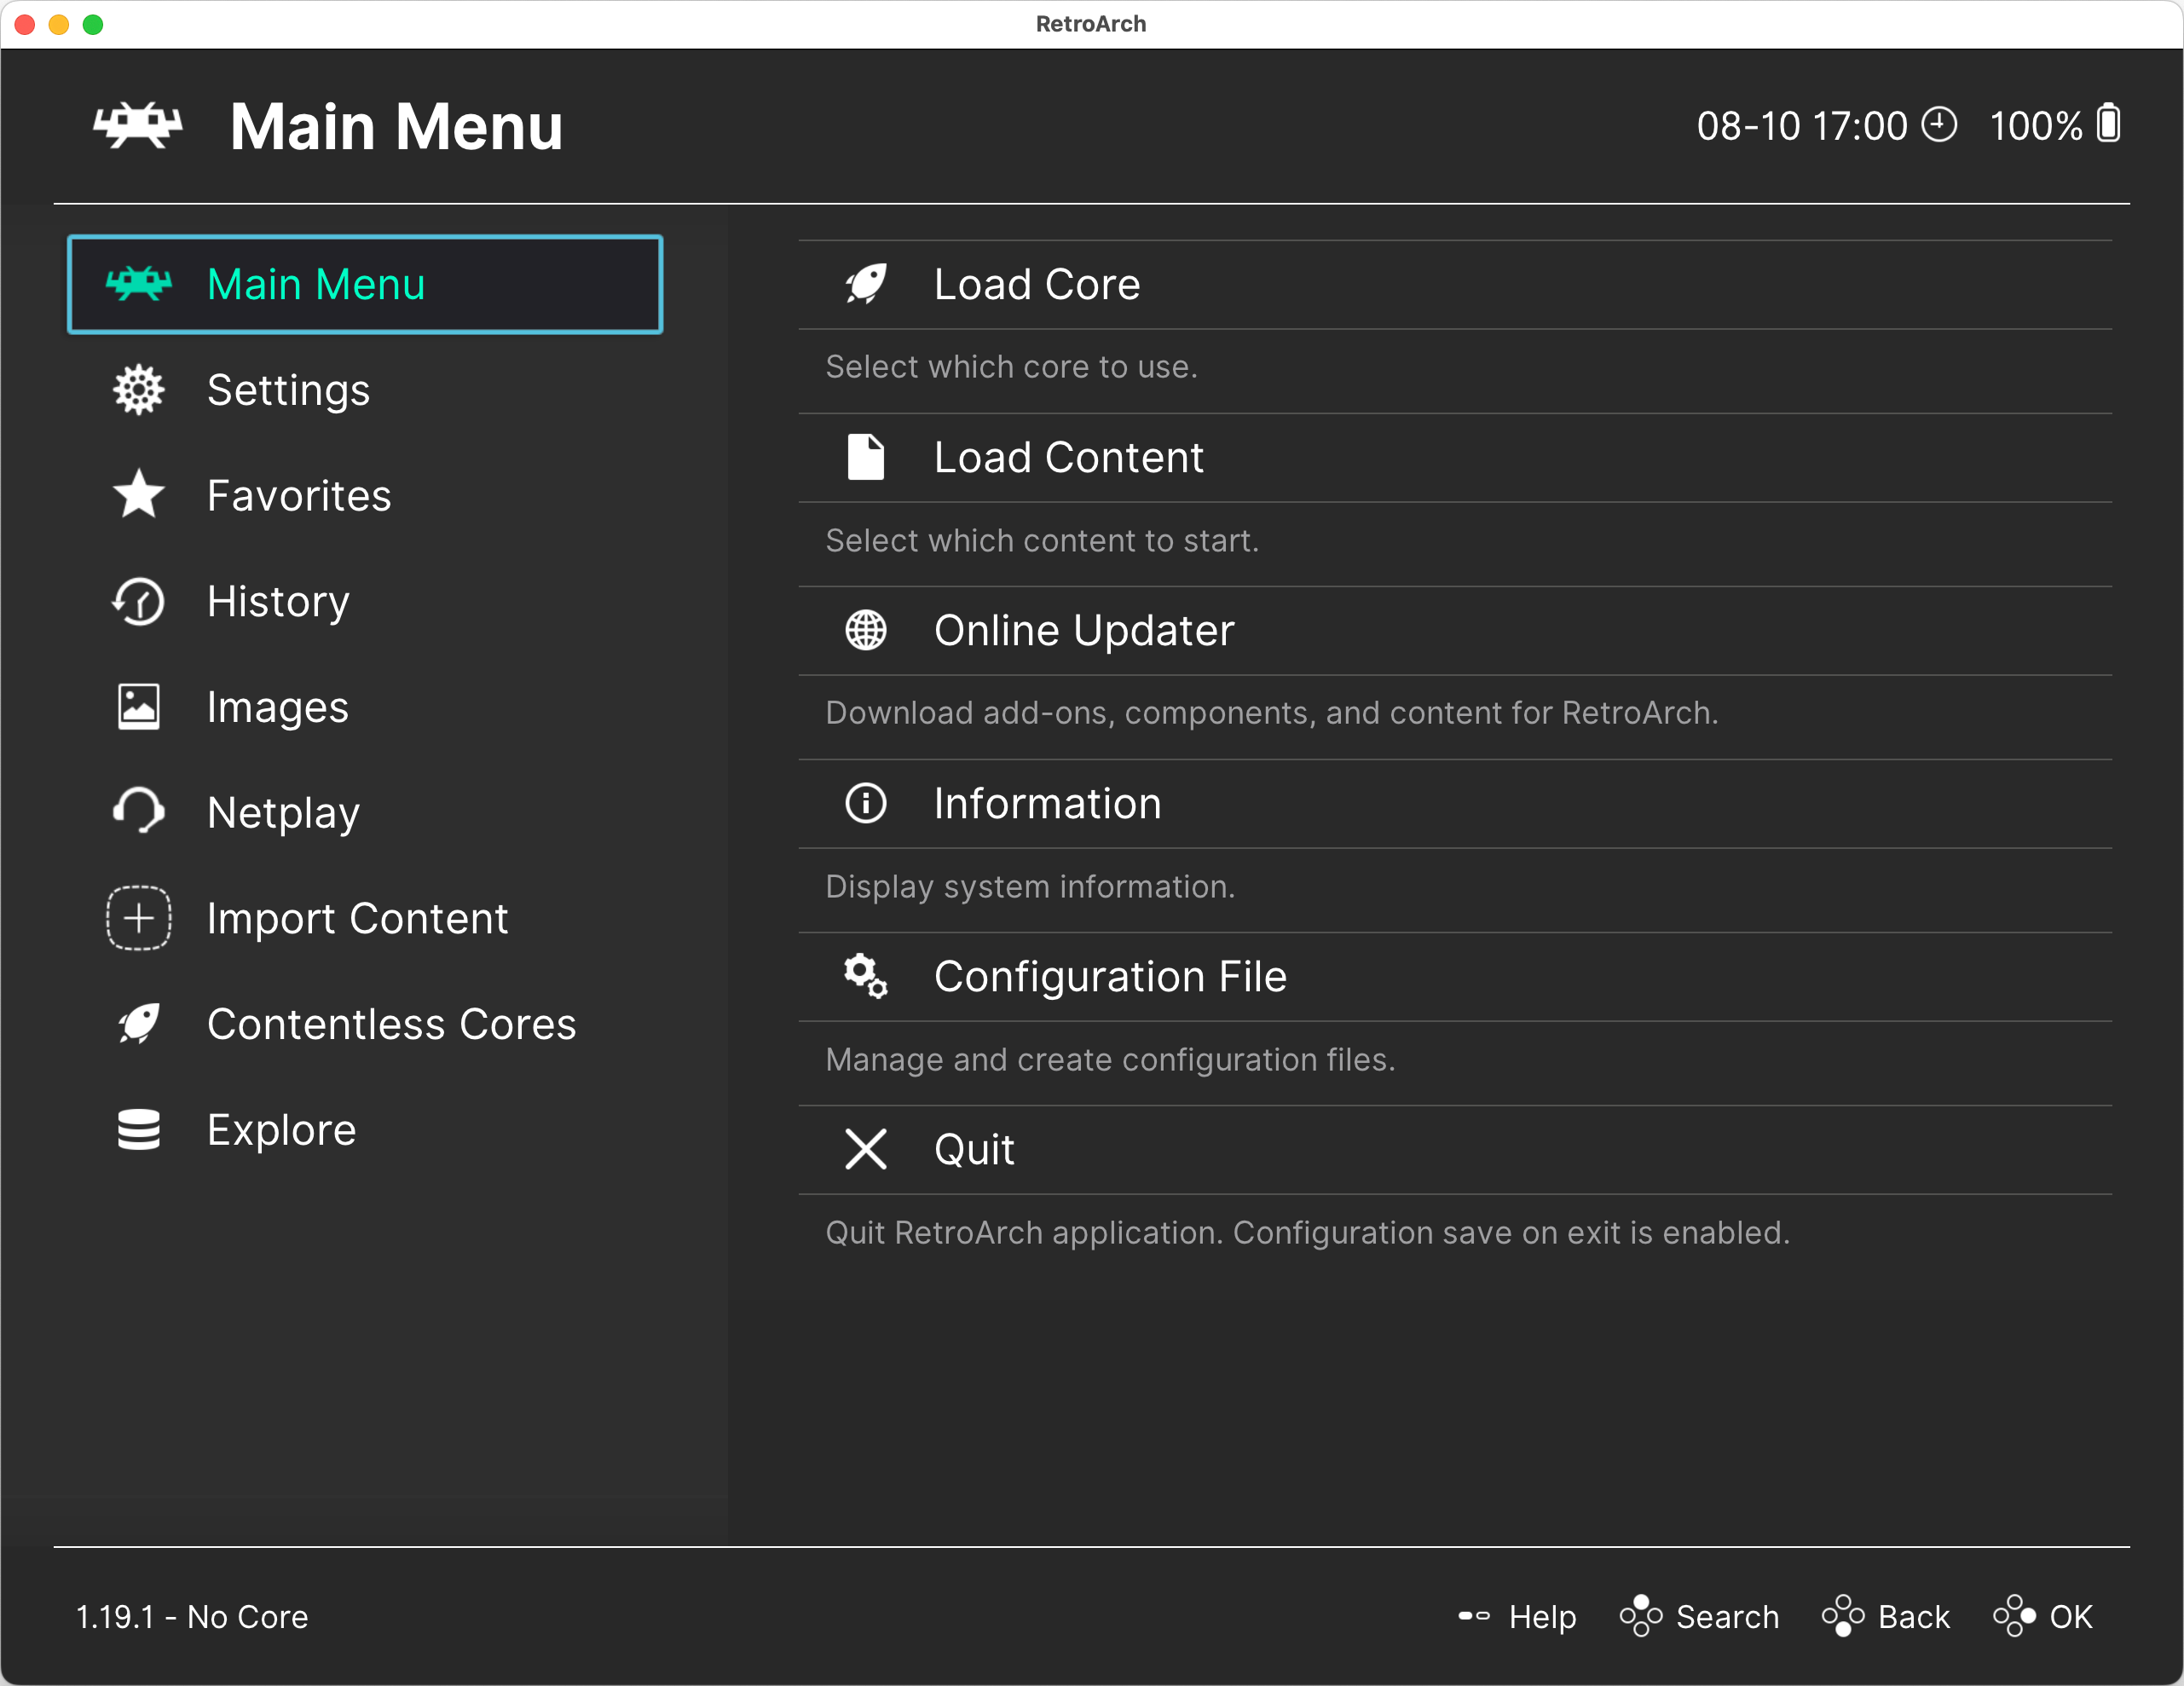Choose the Load Content menu entry

[x=1455, y=457]
